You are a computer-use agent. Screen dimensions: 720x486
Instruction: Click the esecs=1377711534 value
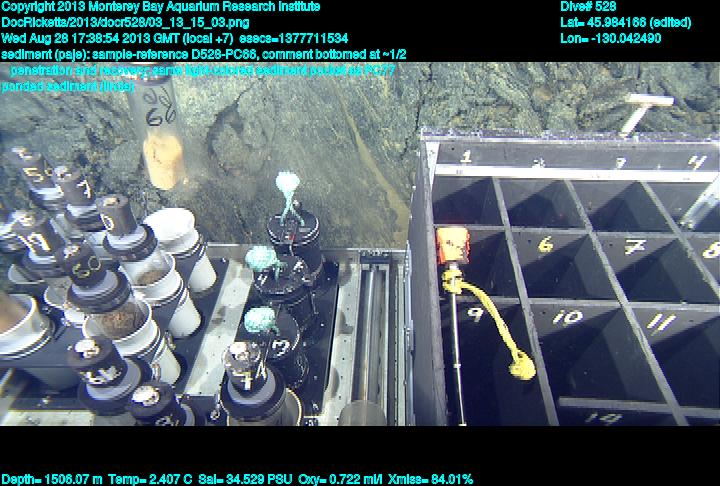coord(294,38)
